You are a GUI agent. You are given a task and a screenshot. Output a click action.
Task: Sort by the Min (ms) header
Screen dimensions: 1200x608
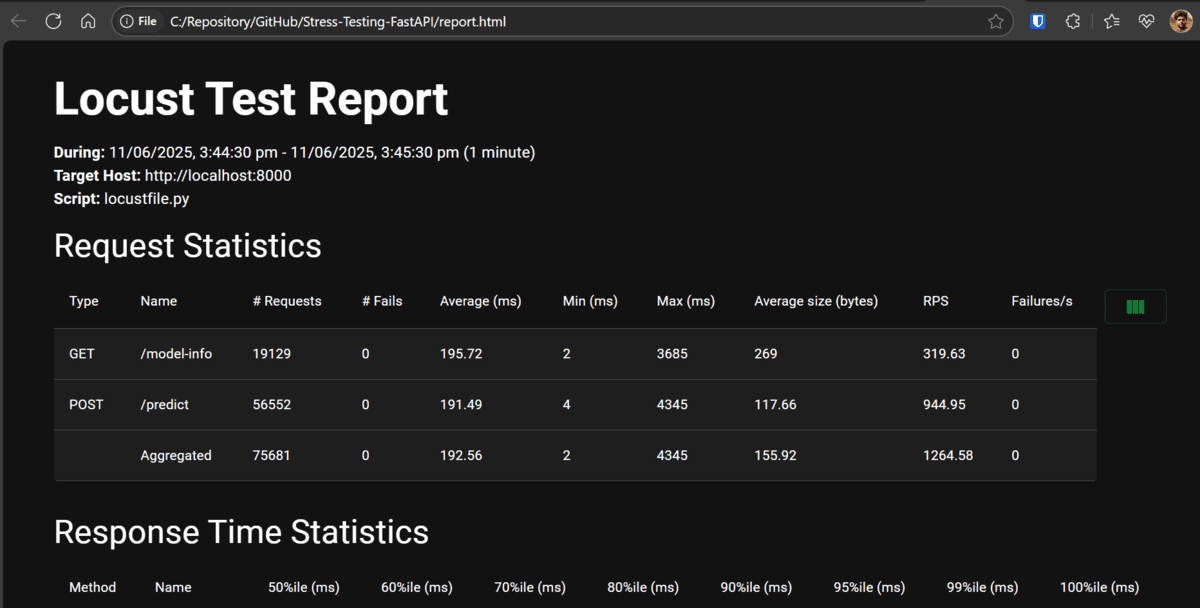590,301
